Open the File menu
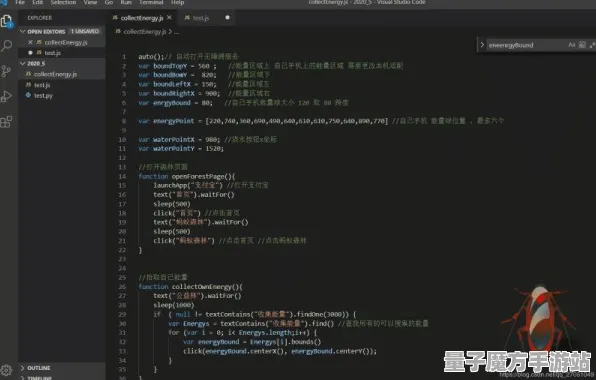This screenshot has height=380, width=596. pos(20,2)
